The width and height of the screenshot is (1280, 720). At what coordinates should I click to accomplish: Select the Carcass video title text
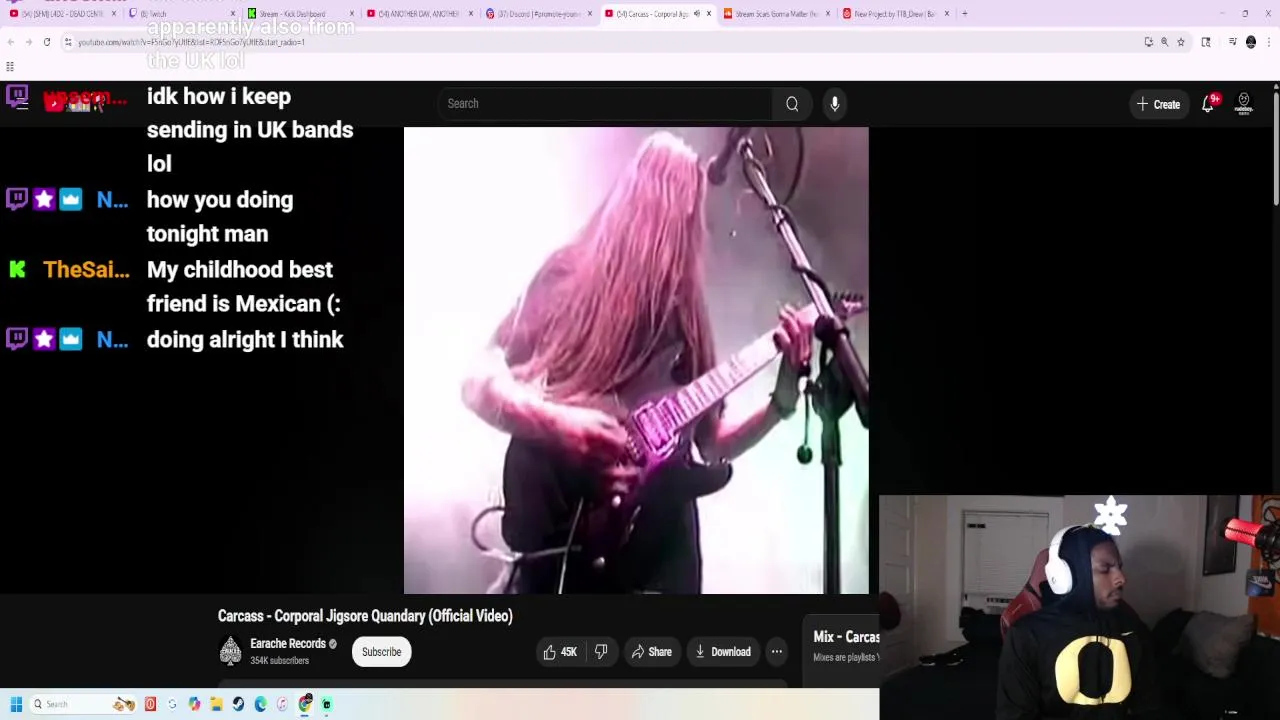coord(365,616)
